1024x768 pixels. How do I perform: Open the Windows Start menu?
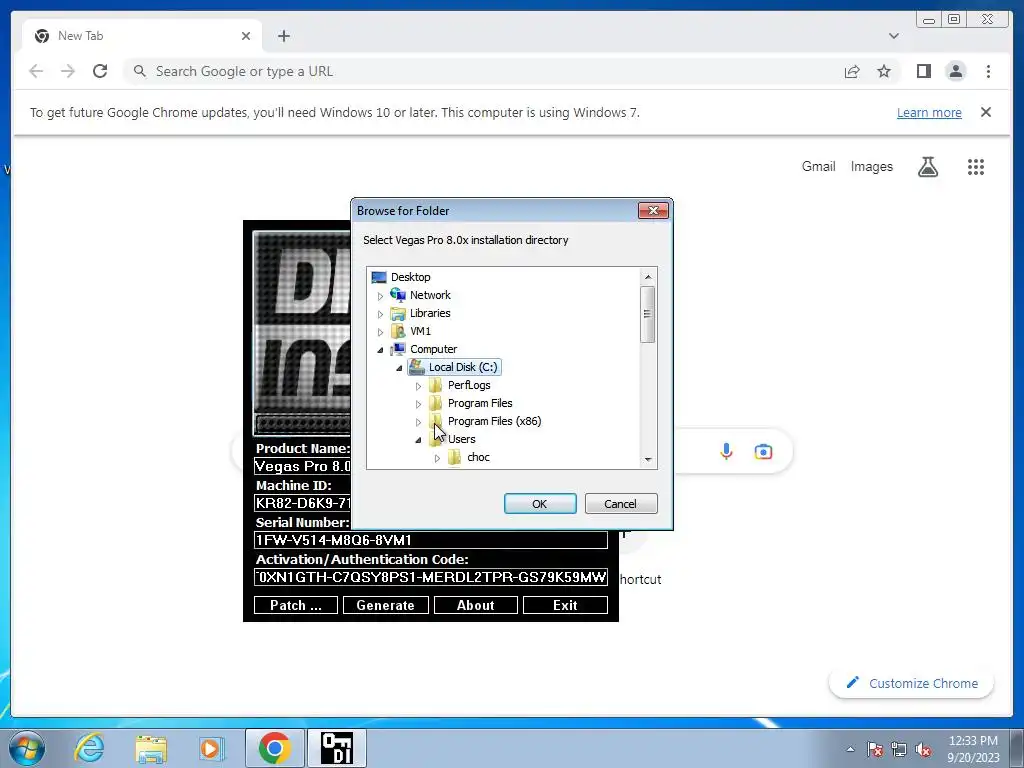(x=26, y=748)
